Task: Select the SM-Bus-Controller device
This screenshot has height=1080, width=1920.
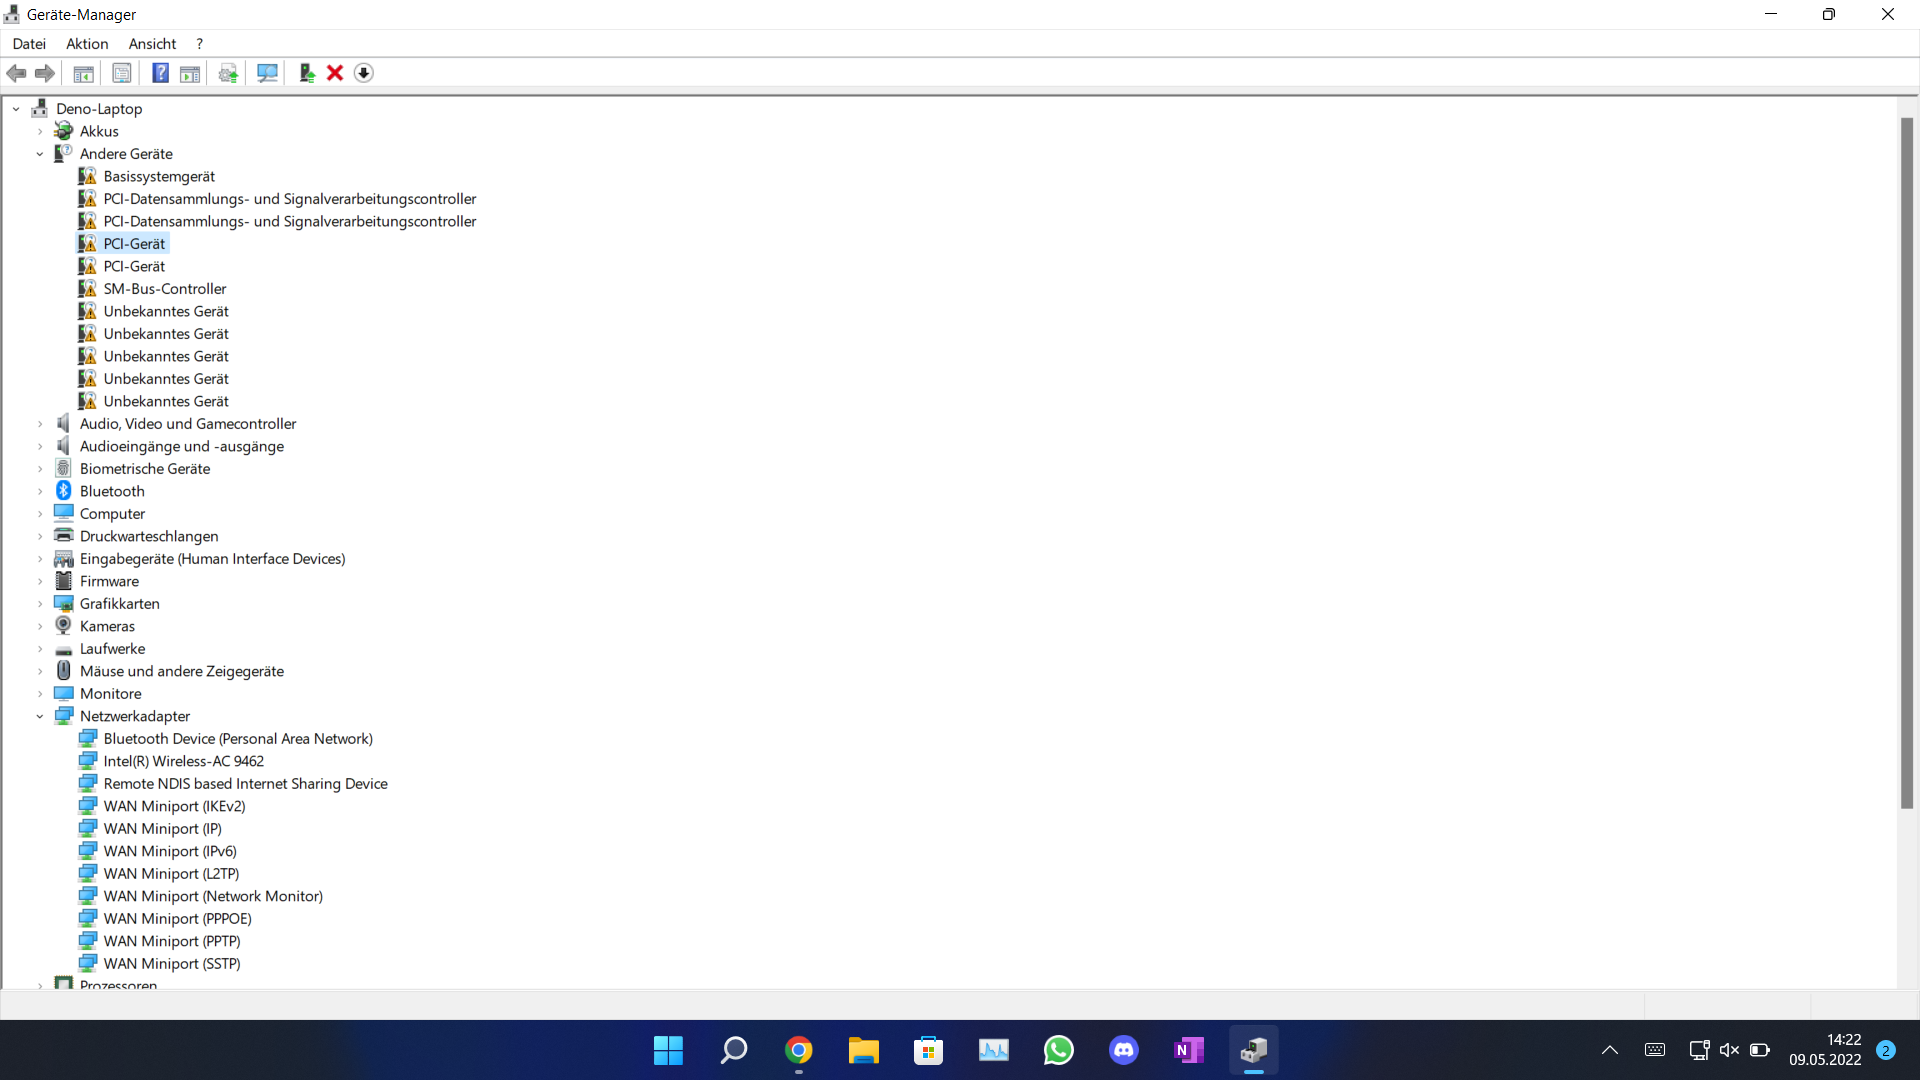Action: pos(165,289)
